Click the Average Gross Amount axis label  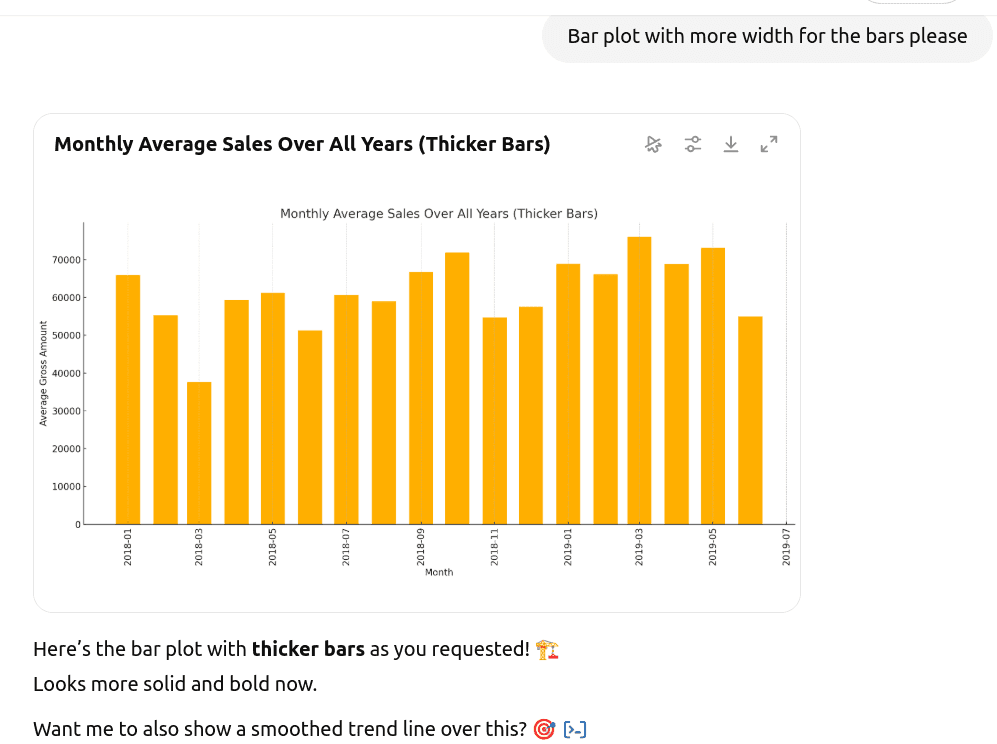(43, 370)
